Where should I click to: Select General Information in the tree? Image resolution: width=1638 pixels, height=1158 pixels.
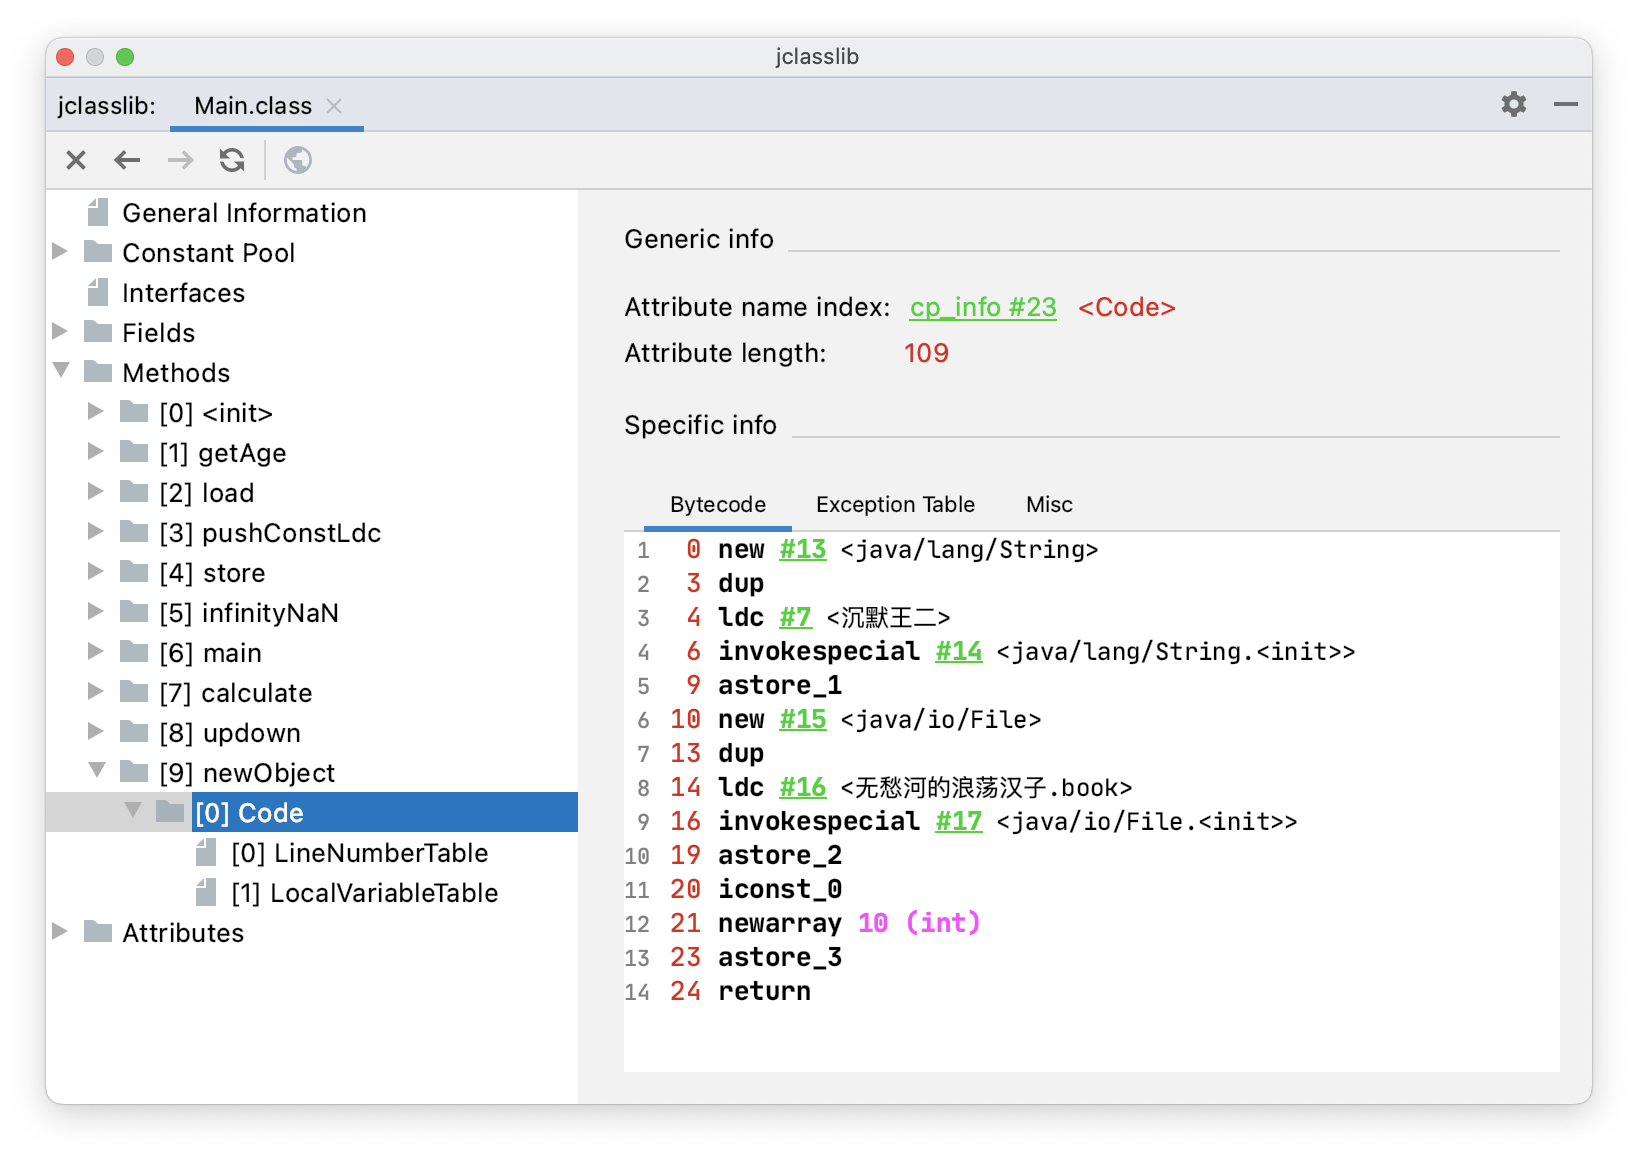click(x=244, y=213)
